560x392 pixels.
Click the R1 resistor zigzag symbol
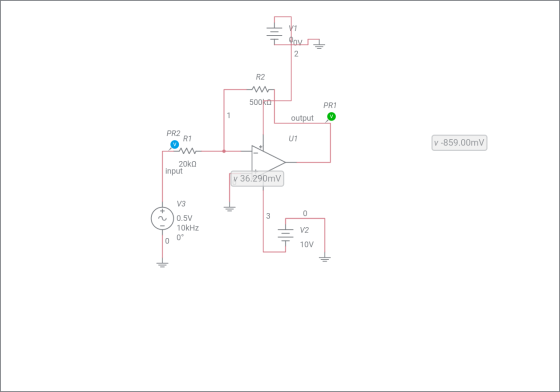pyautogui.click(x=188, y=151)
